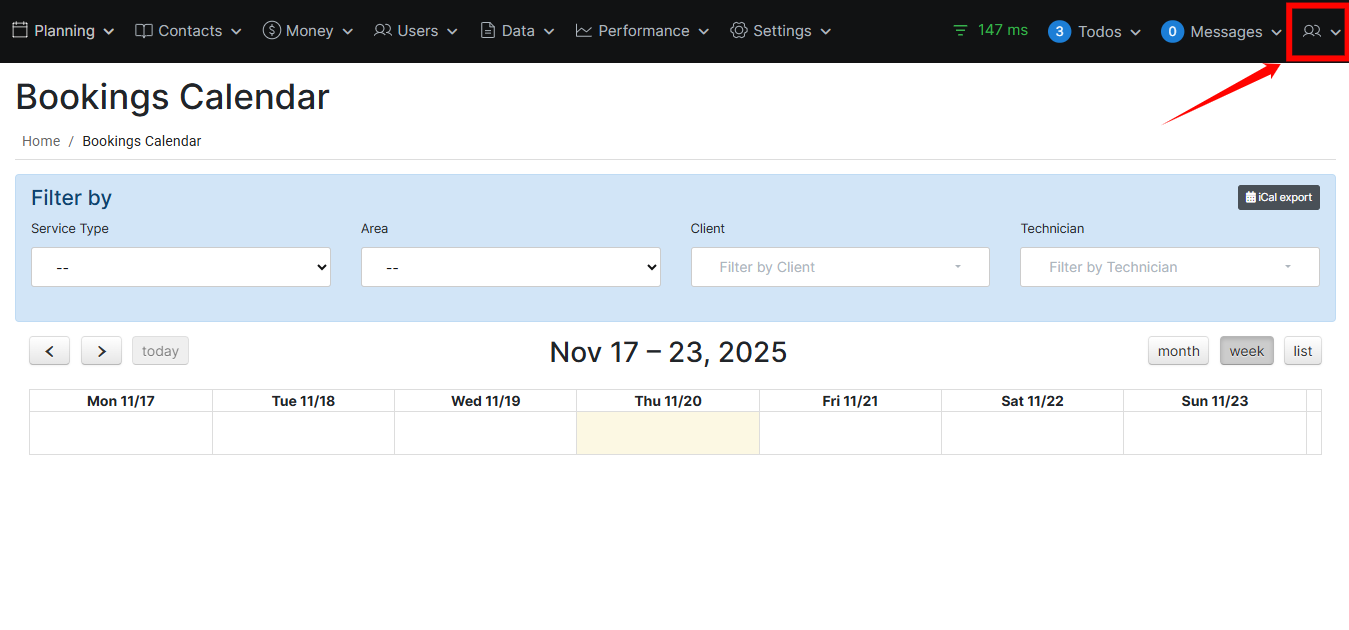Click the book icon beside Contacts
This screenshot has height=630, width=1349.
tap(144, 30)
